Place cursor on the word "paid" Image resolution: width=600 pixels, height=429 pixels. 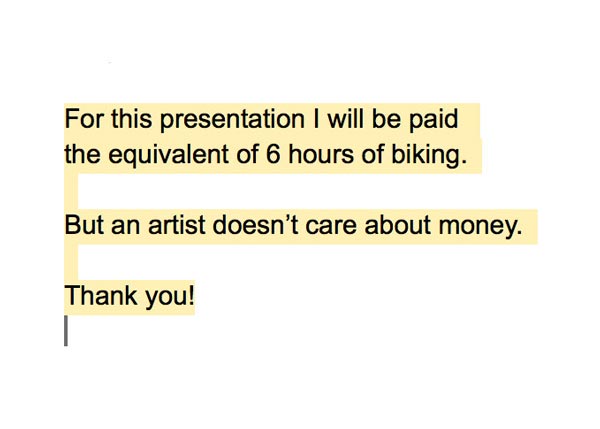(434, 120)
